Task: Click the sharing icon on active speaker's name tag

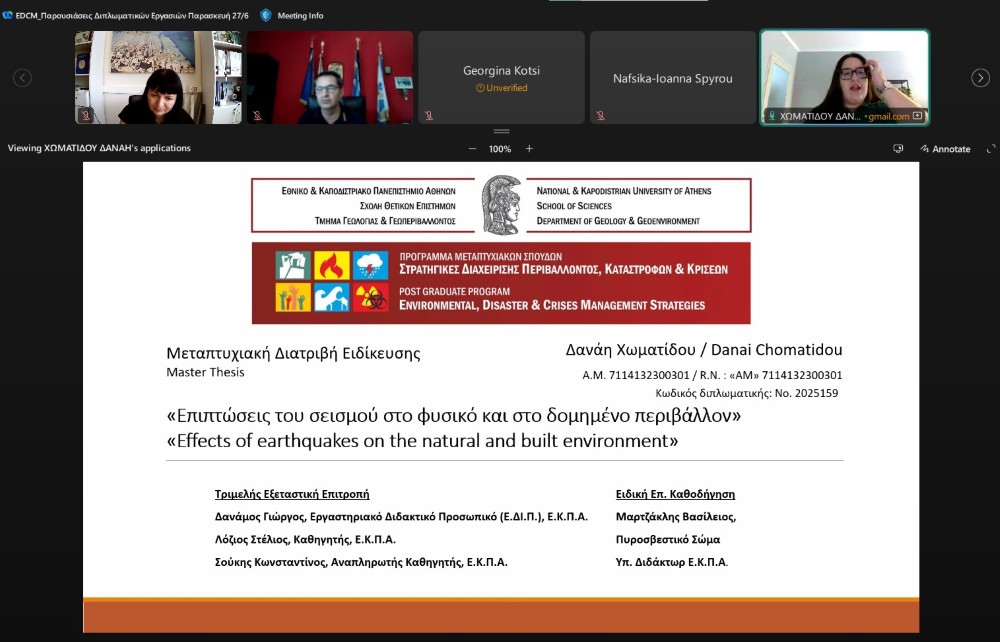Action: (x=917, y=116)
